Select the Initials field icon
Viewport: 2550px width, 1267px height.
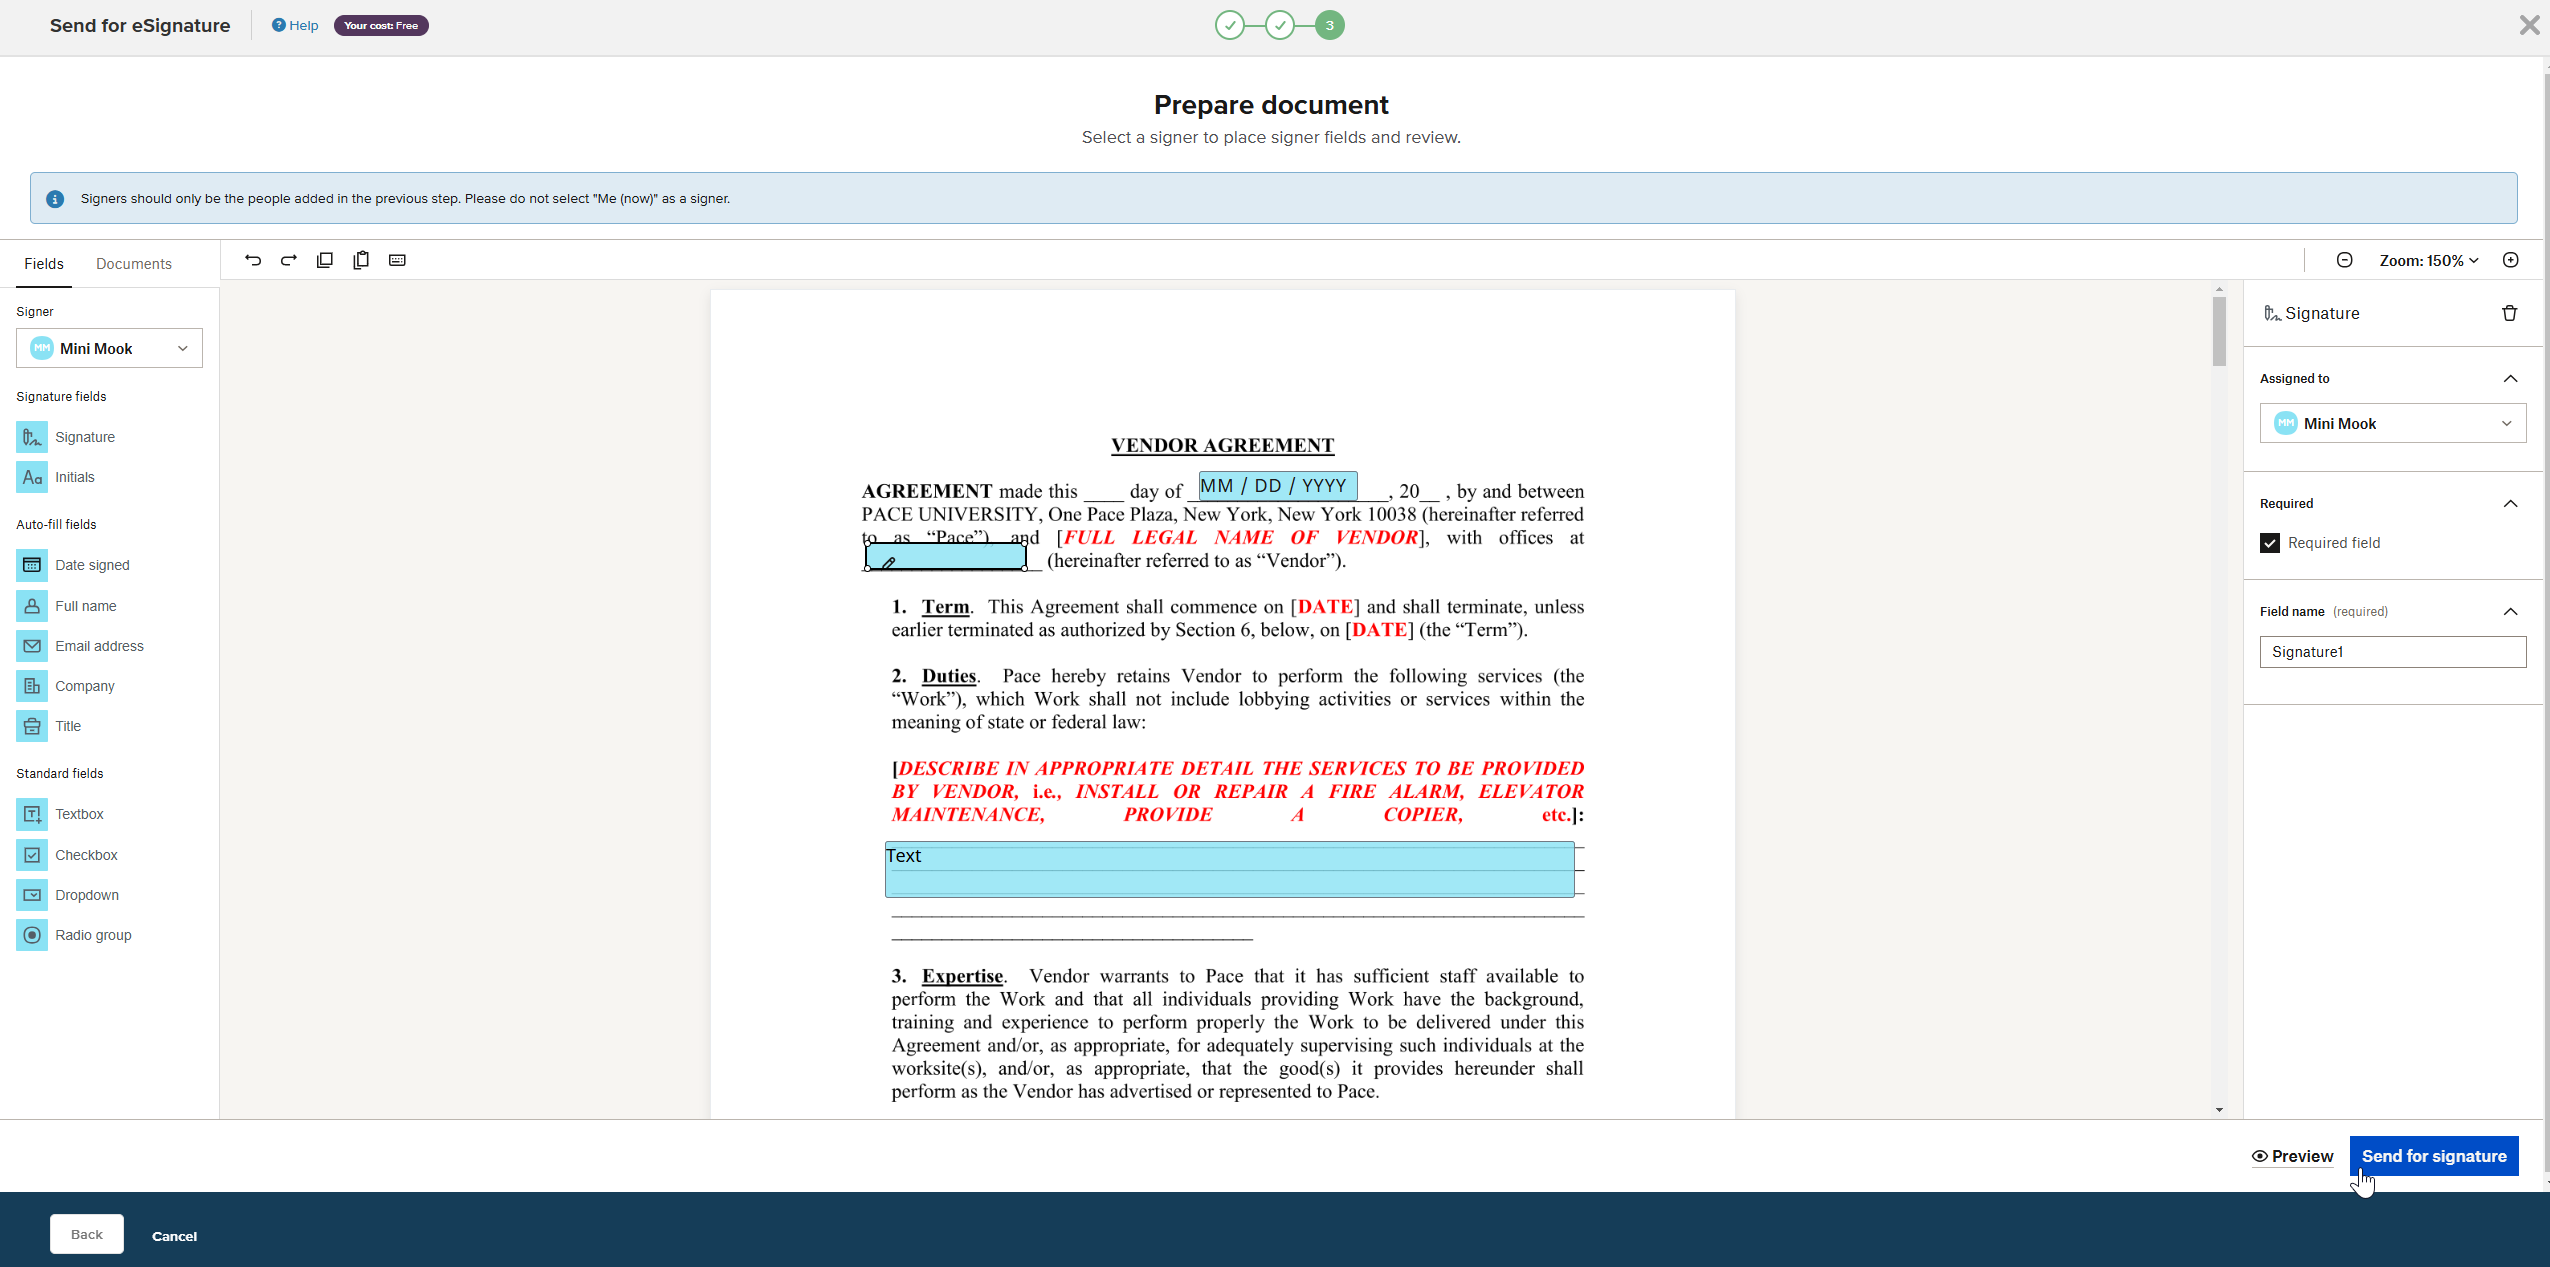[x=32, y=477]
